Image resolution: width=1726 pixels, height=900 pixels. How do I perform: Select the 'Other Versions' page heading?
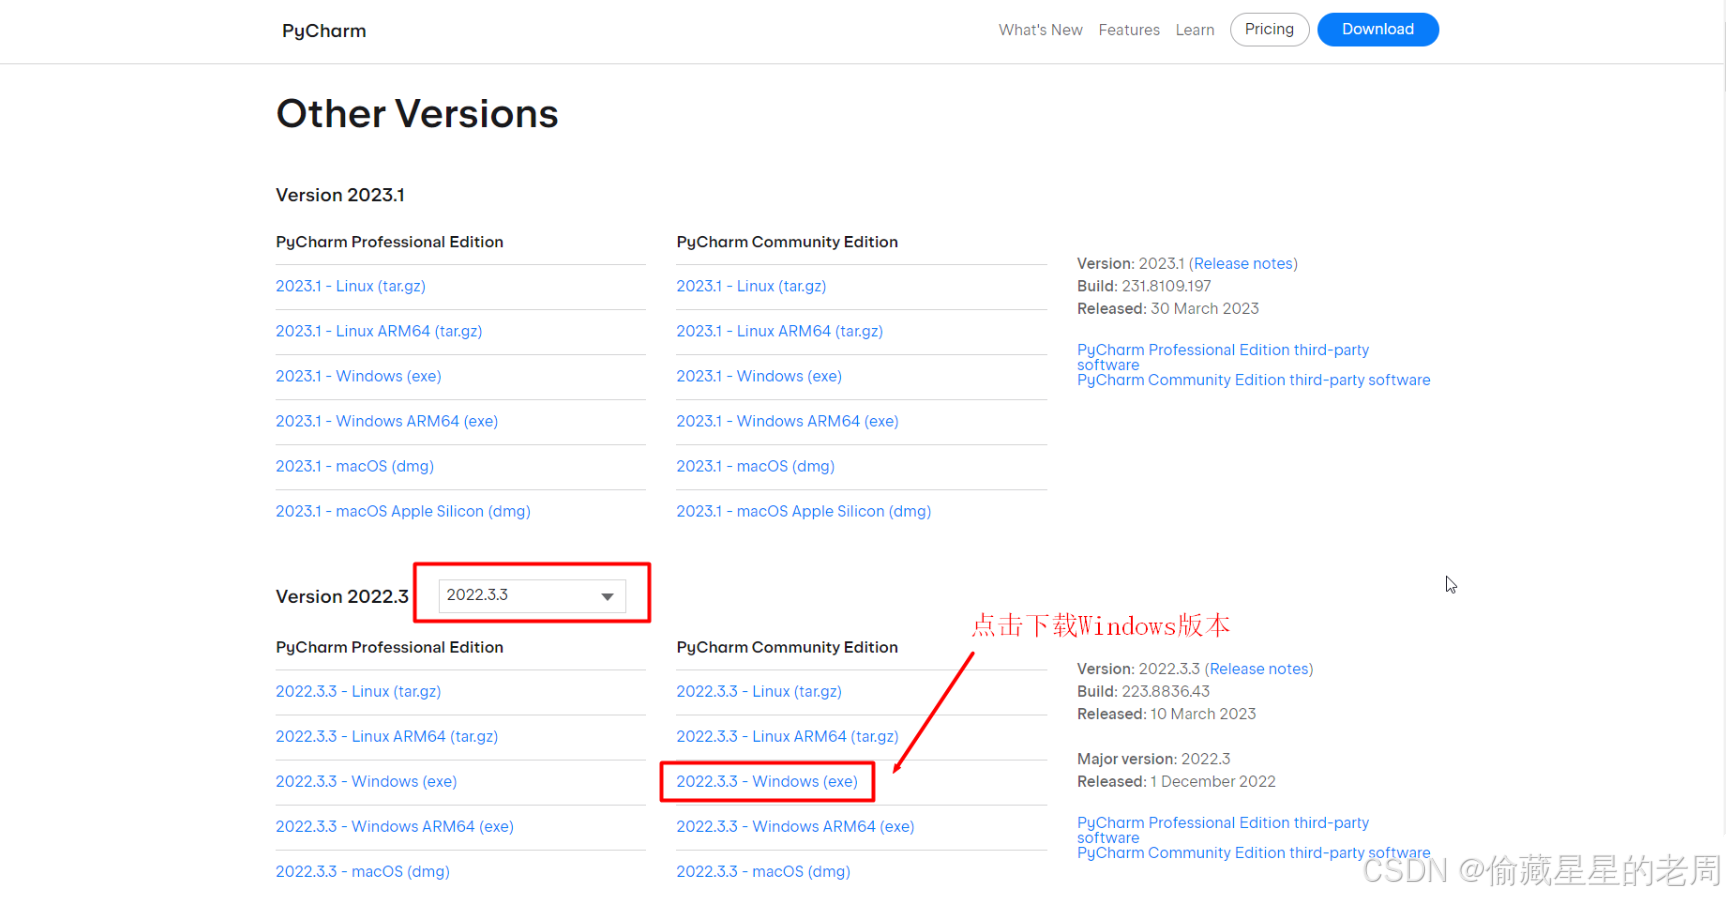(x=417, y=114)
